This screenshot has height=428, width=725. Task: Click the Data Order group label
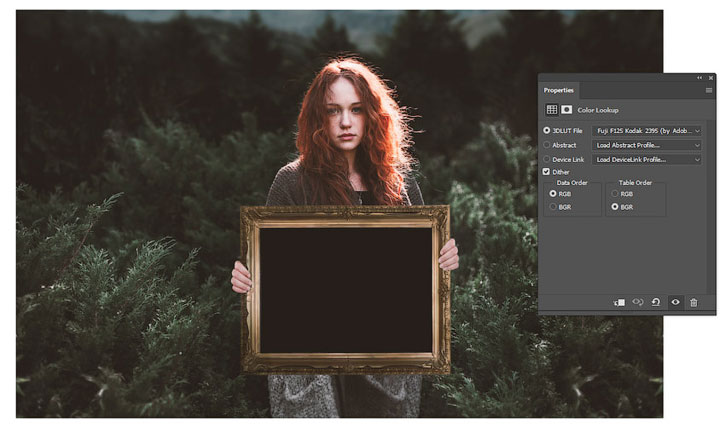tap(572, 183)
